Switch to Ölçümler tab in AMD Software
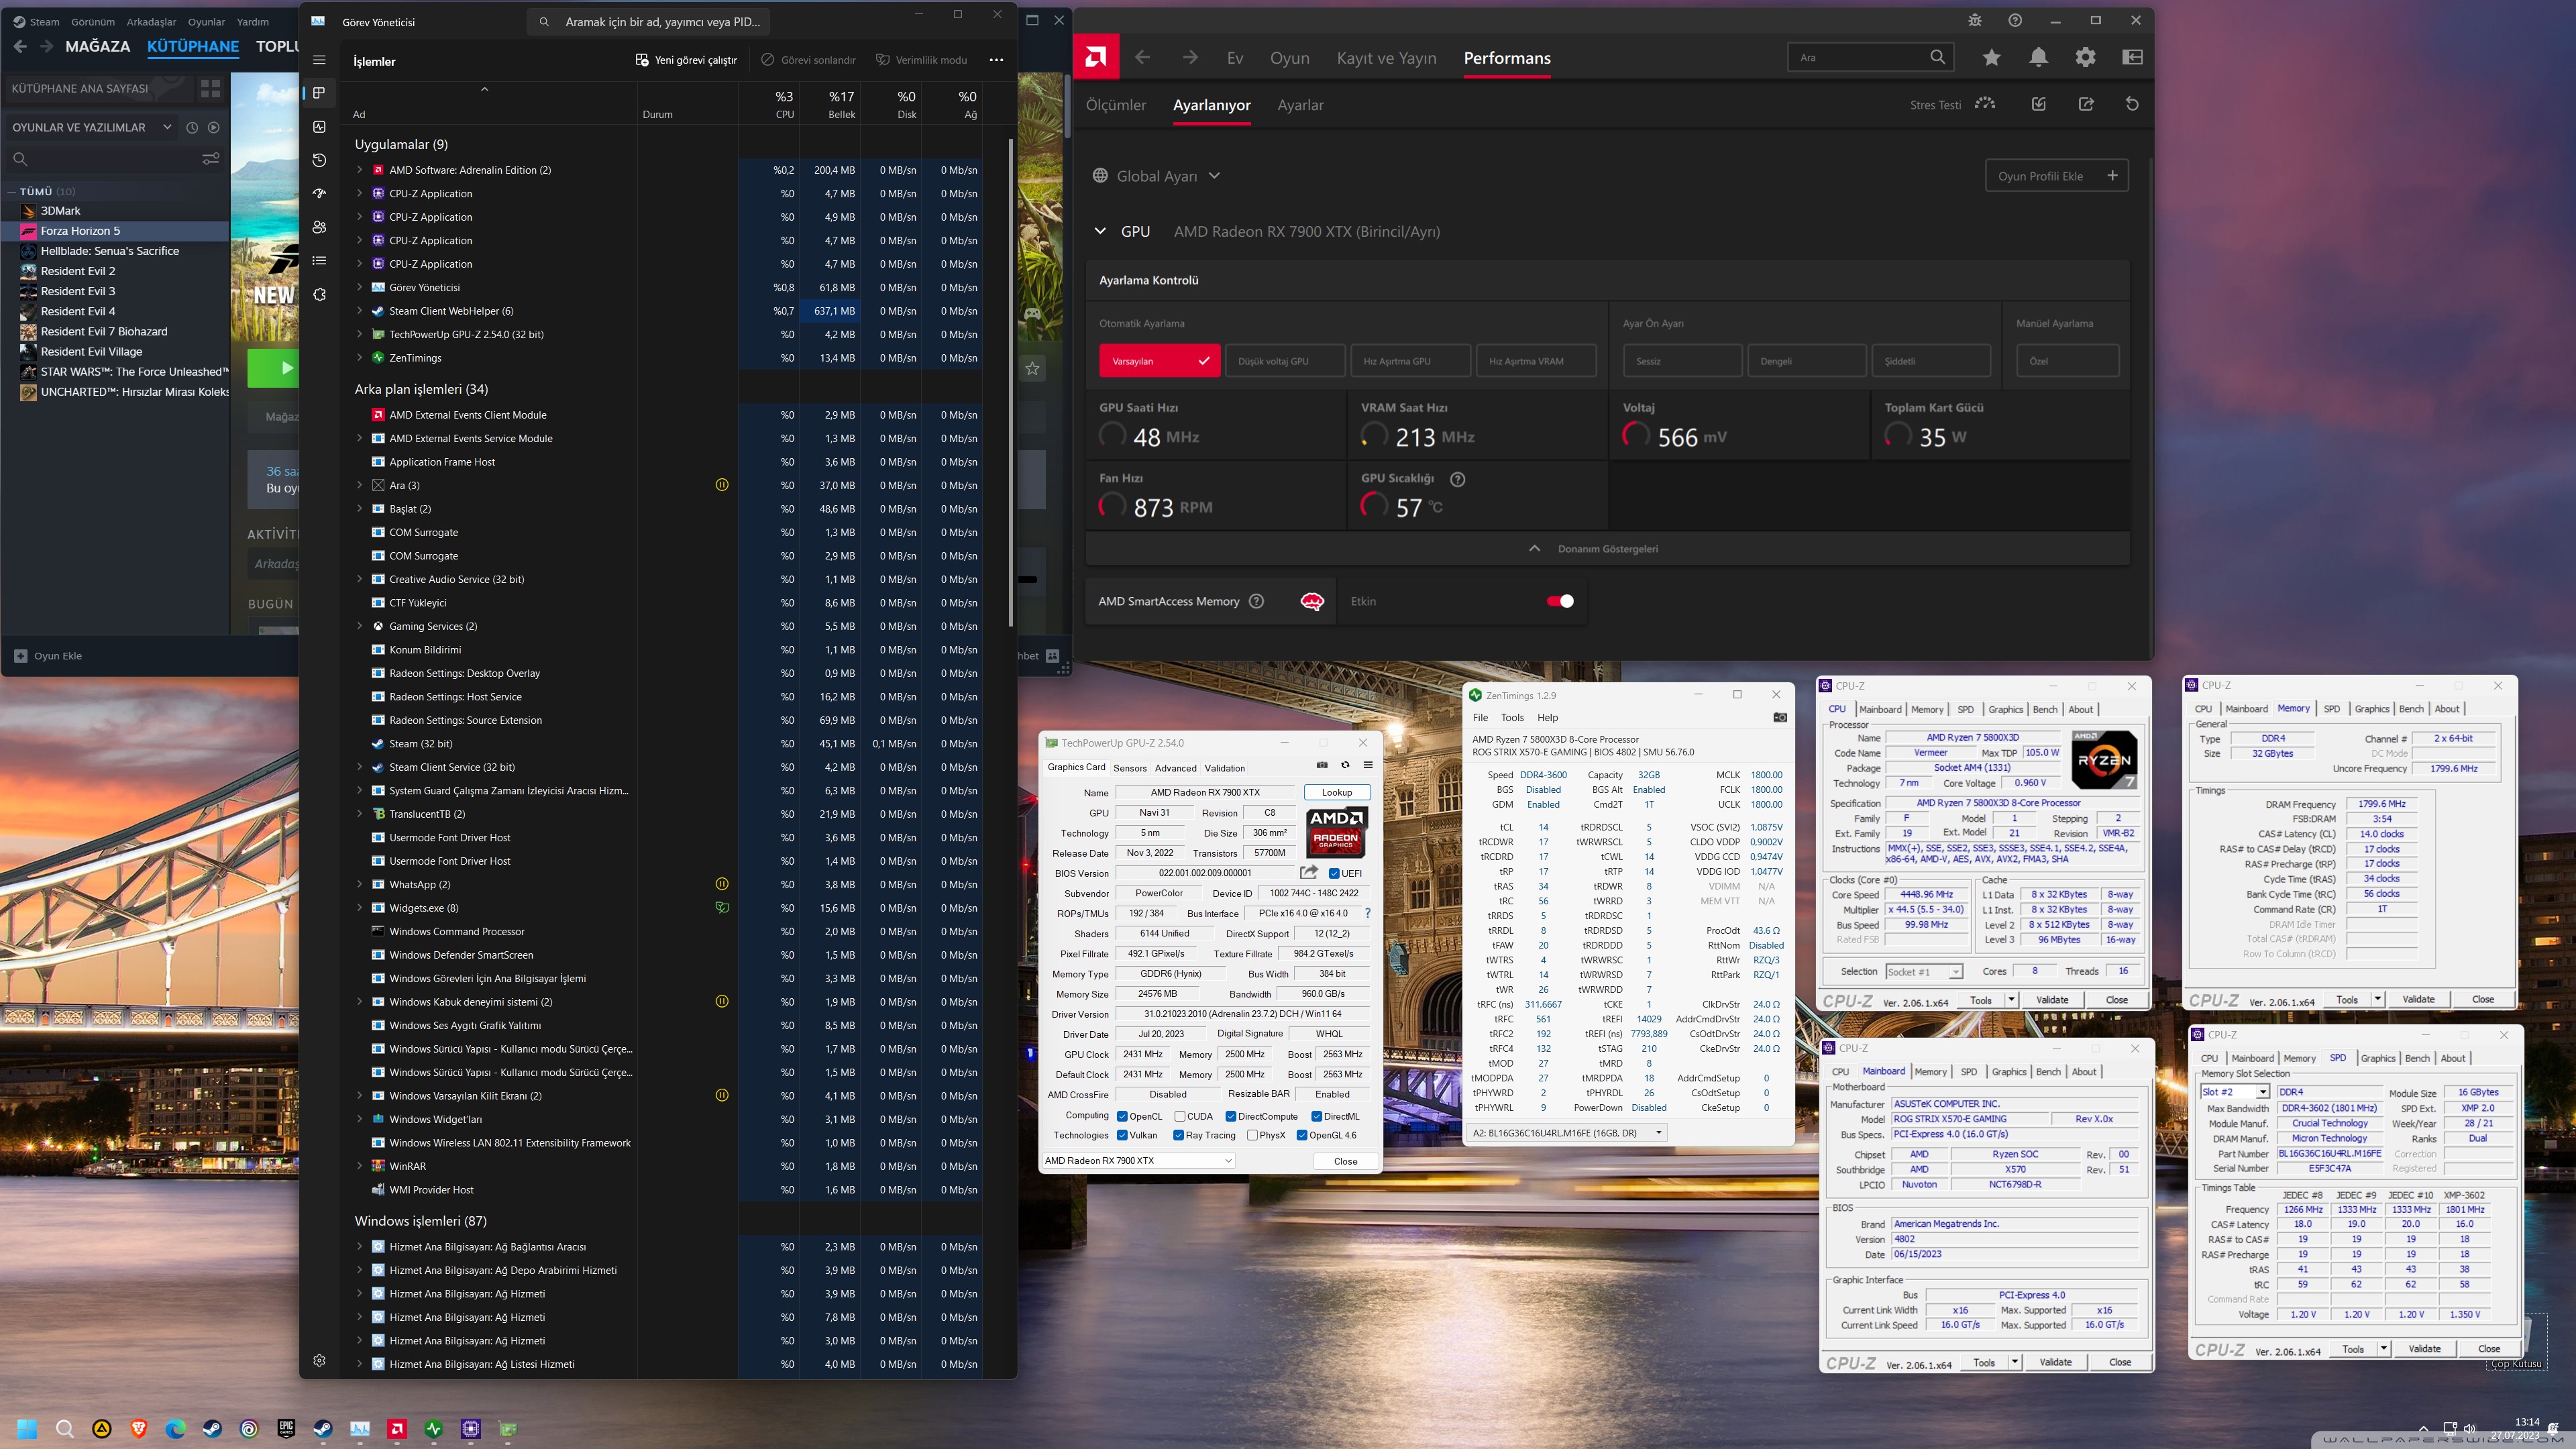 click(x=1116, y=105)
